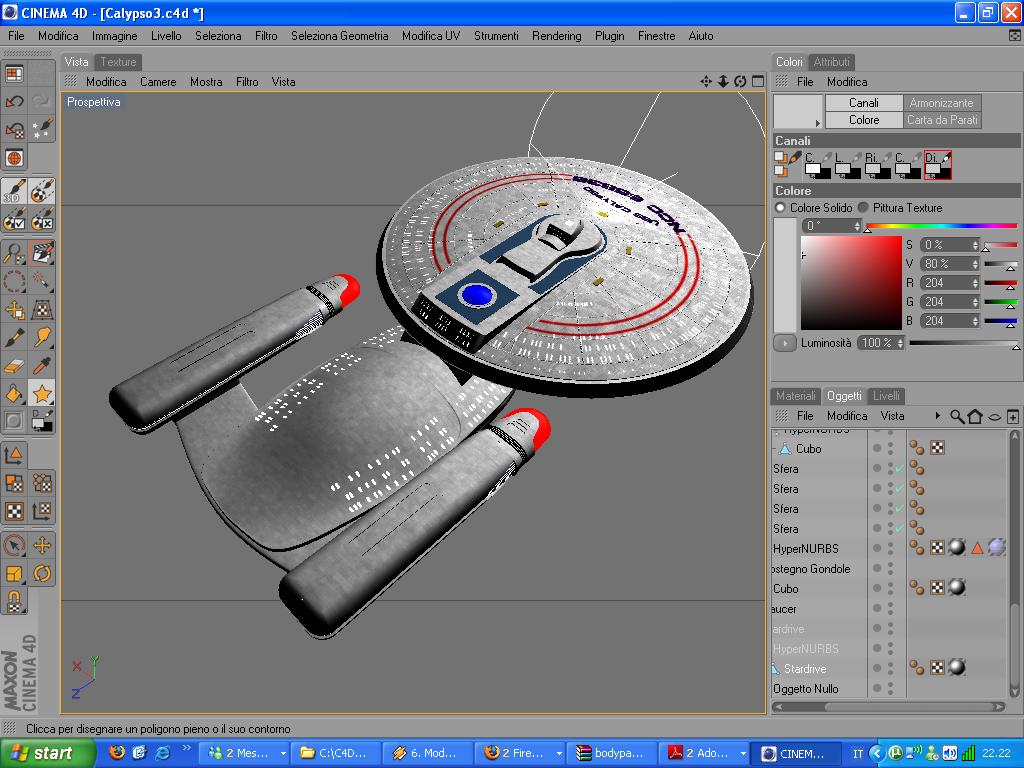Click the Undo arrow icon
Screen dimensions: 1024x768
click(x=14, y=101)
